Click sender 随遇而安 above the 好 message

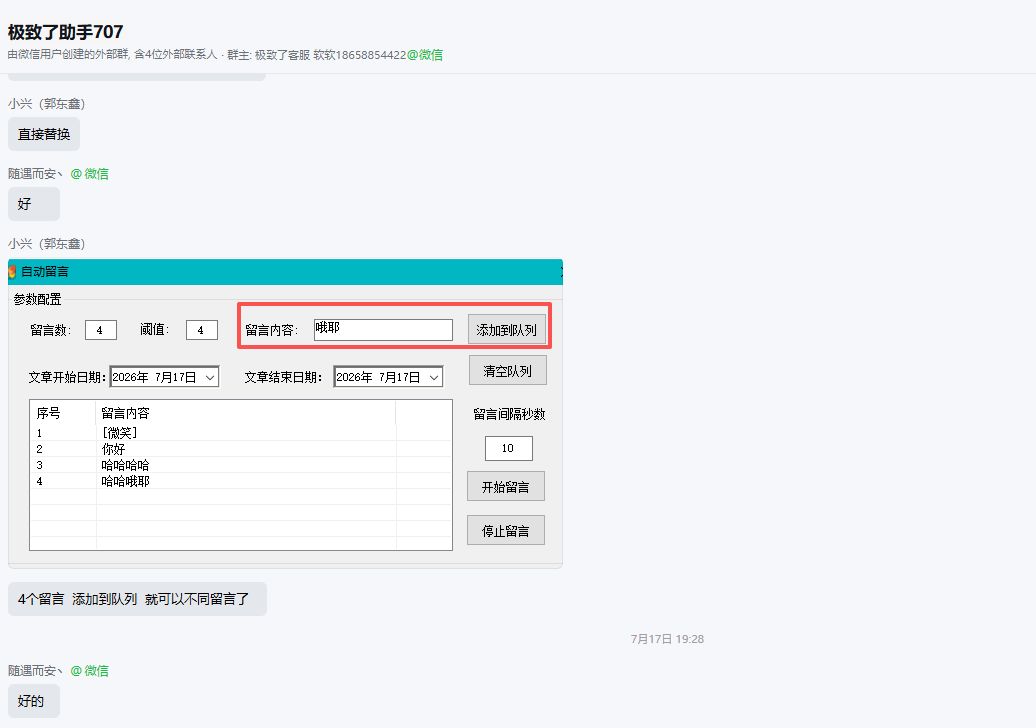tap(36, 174)
